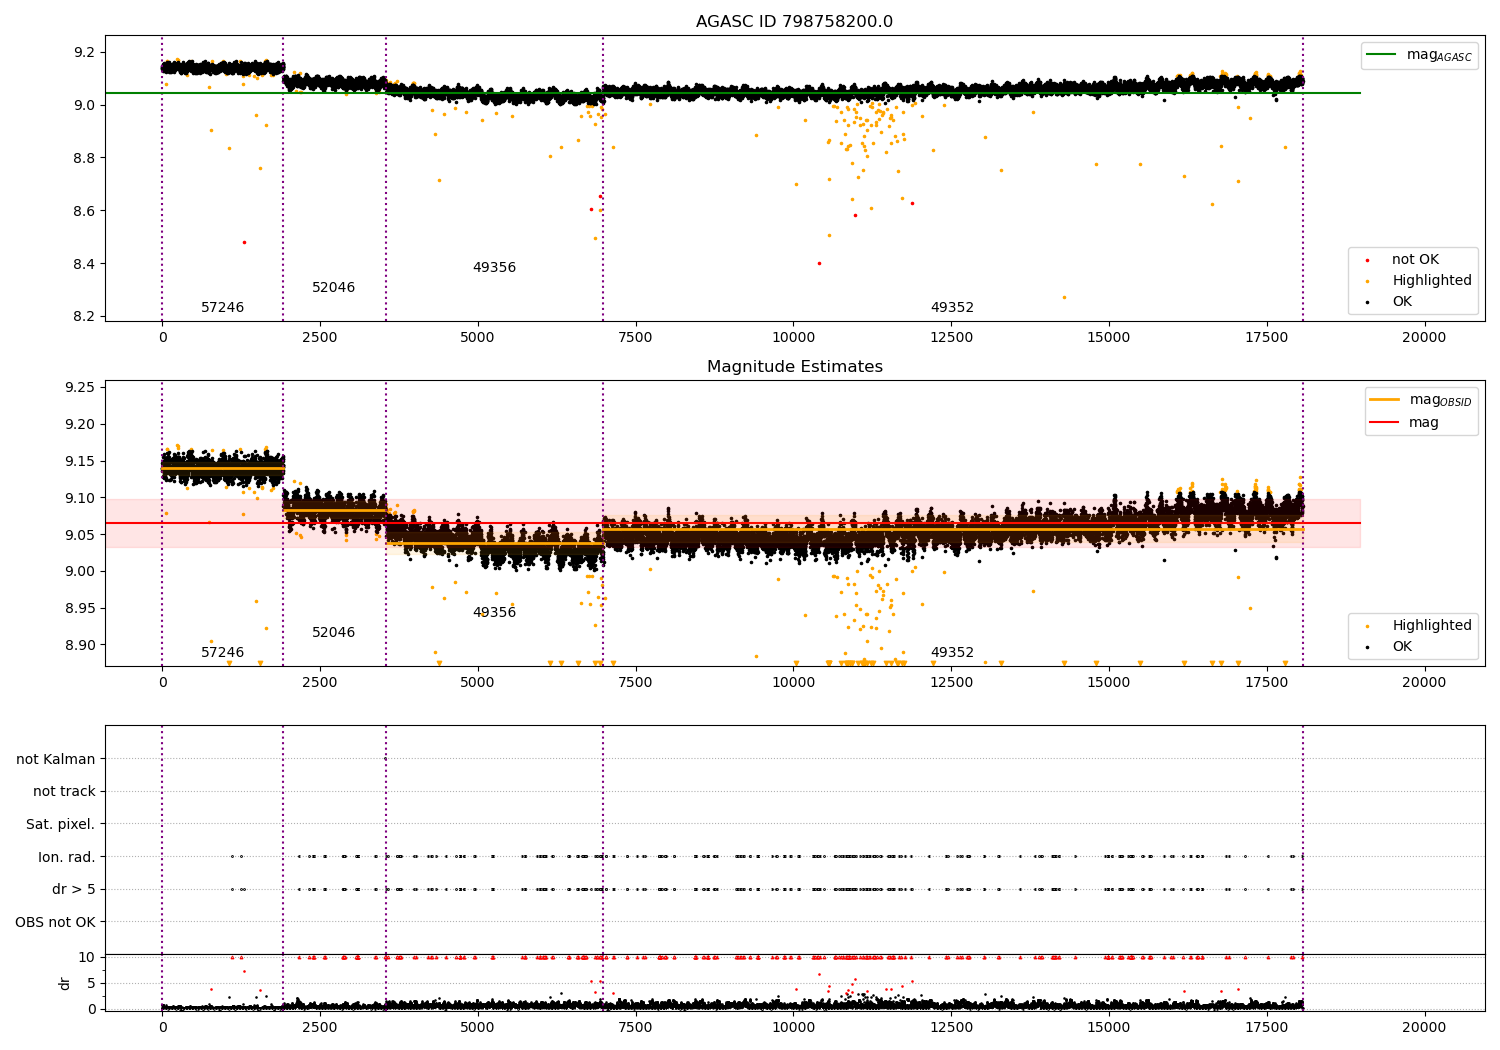The image size is (1500, 1050).
Task: Click OBSID label 57246 in the top plot
Action: pyautogui.click(x=222, y=307)
